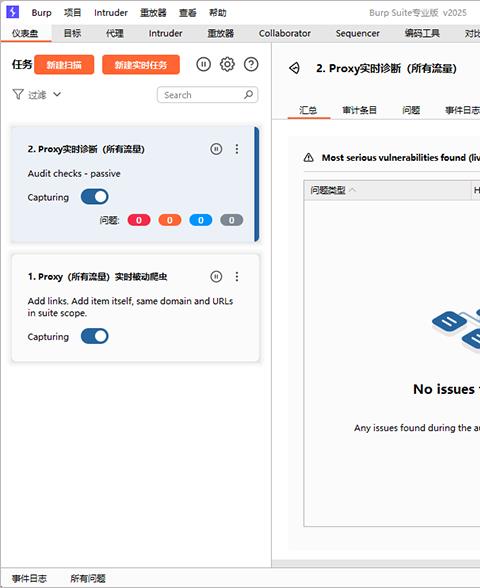Select the 问题 sub-tab
Image resolution: width=480 pixels, height=588 pixels.
[411, 110]
